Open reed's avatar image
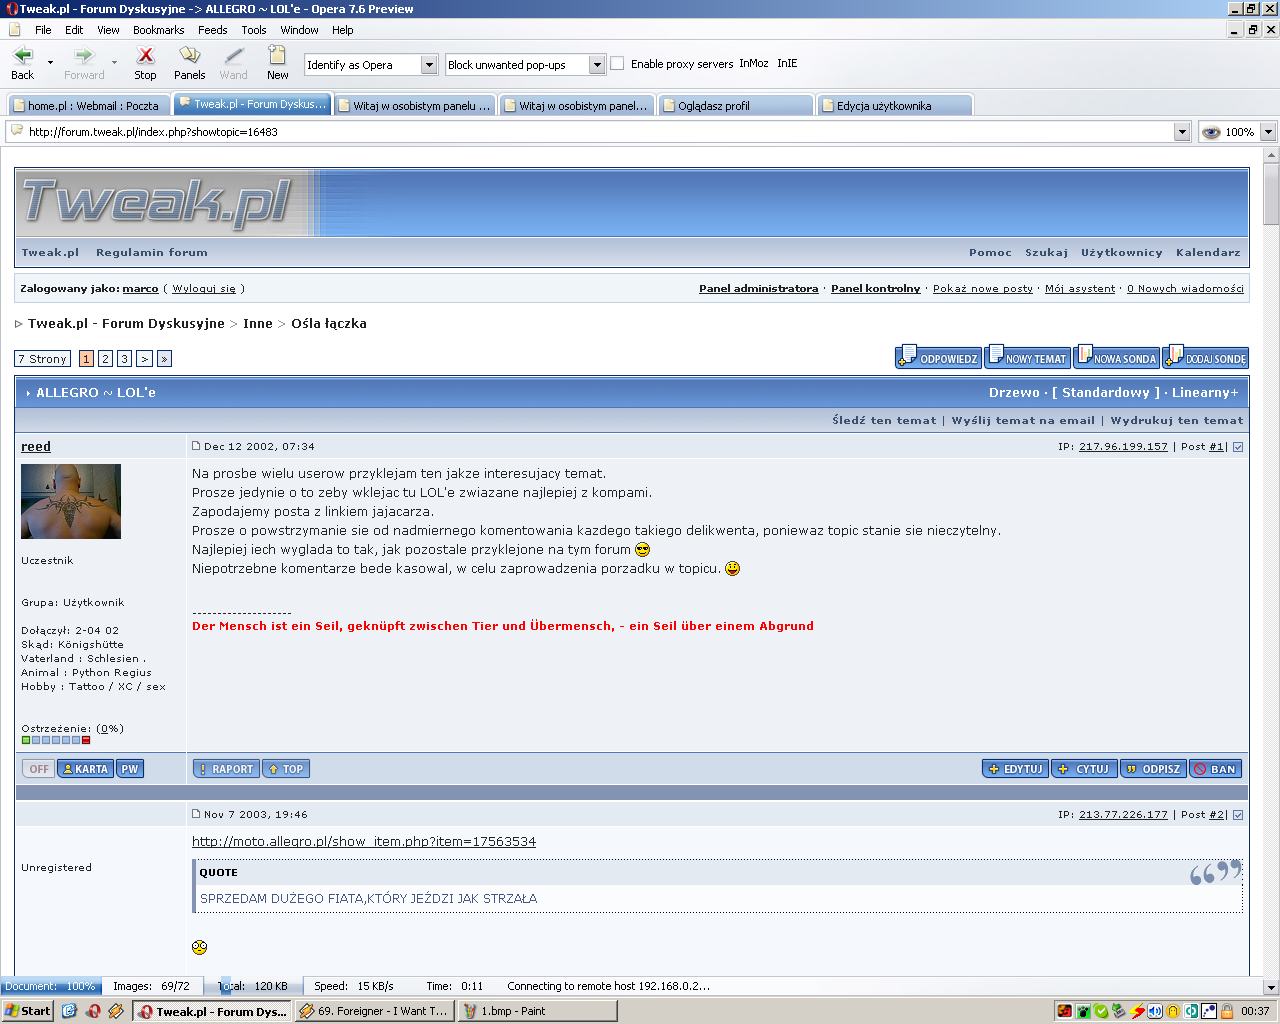Screen dimensions: 1280x1024 pyautogui.click(x=71, y=501)
